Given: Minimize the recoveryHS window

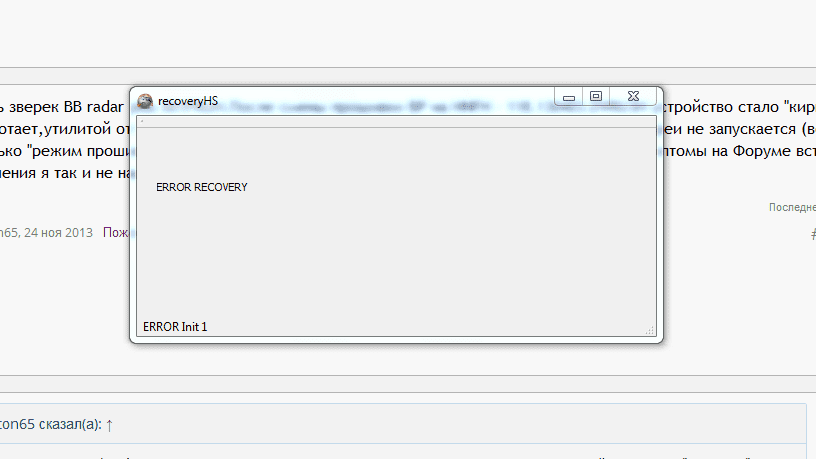Looking at the screenshot, I should pos(568,97).
